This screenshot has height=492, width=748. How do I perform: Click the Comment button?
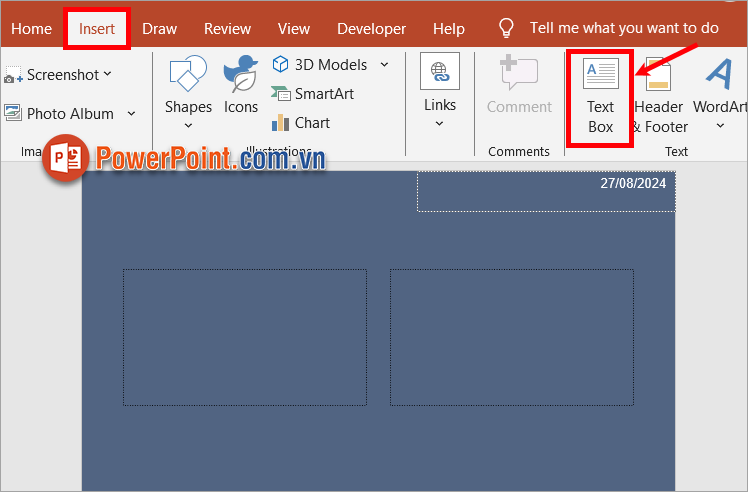(x=519, y=84)
